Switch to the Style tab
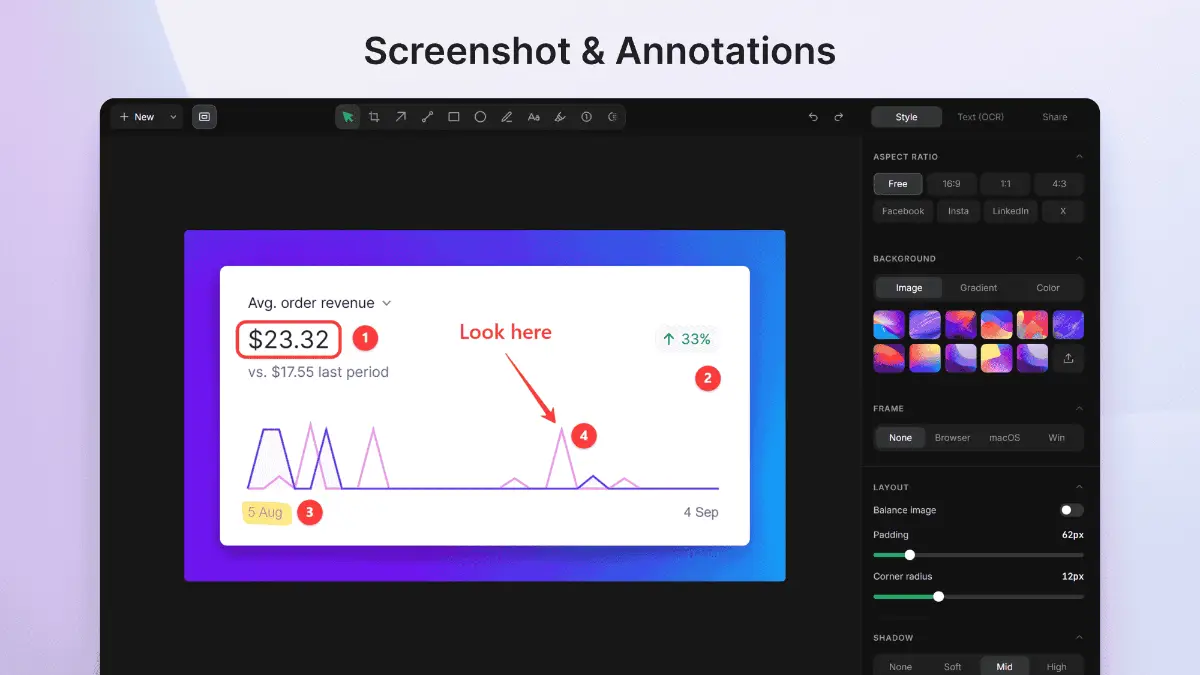 907,117
